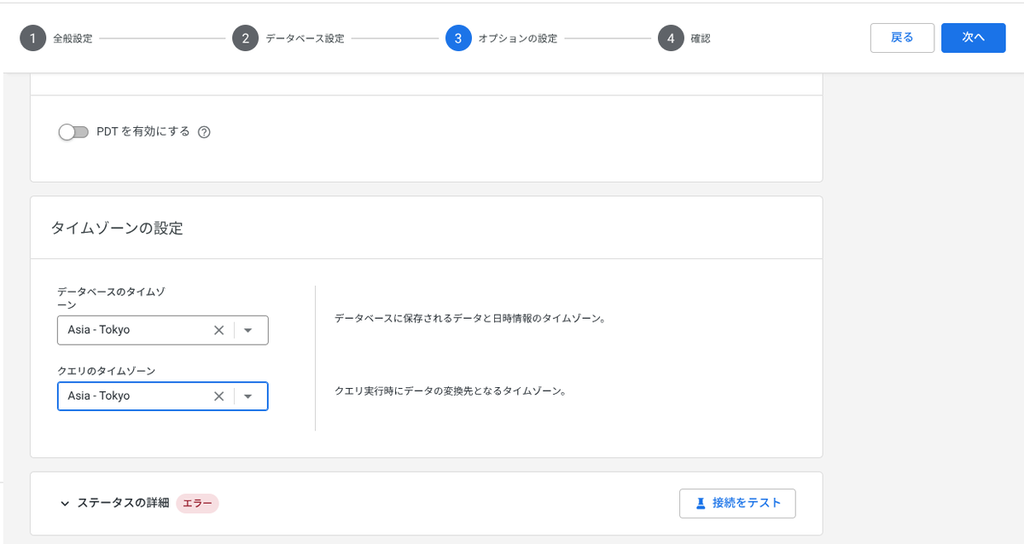
Task: Click the query timezone Asia - Tokyo field
Action: (x=163, y=396)
